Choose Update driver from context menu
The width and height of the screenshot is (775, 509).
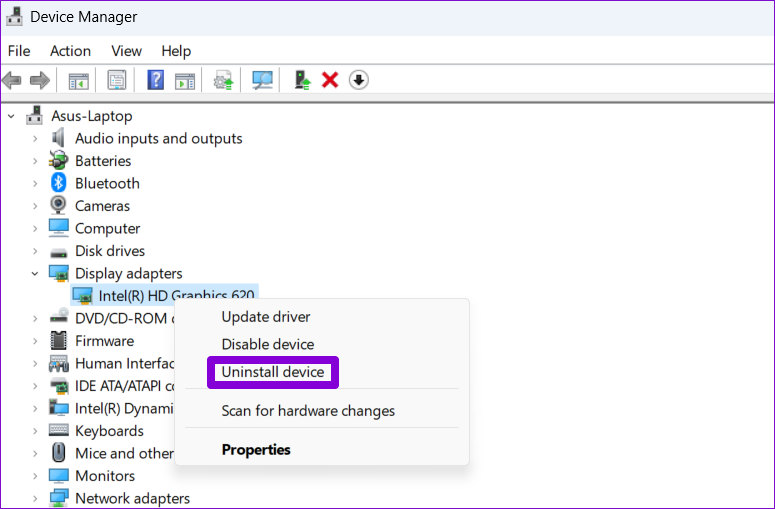coord(266,317)
